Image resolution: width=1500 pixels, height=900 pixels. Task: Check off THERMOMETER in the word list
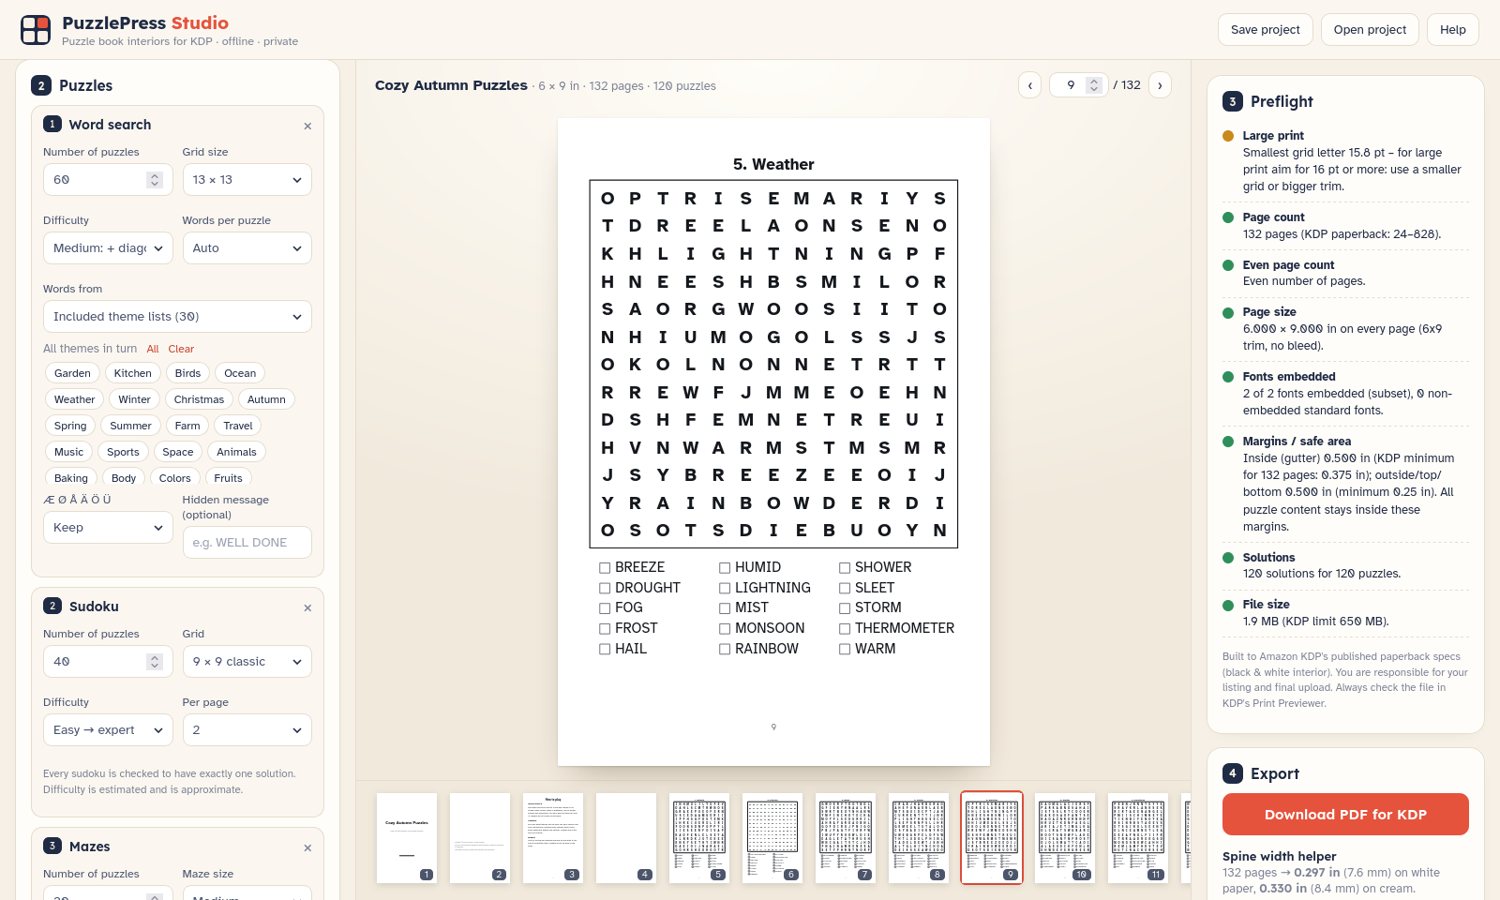click(x=844, y=628)
